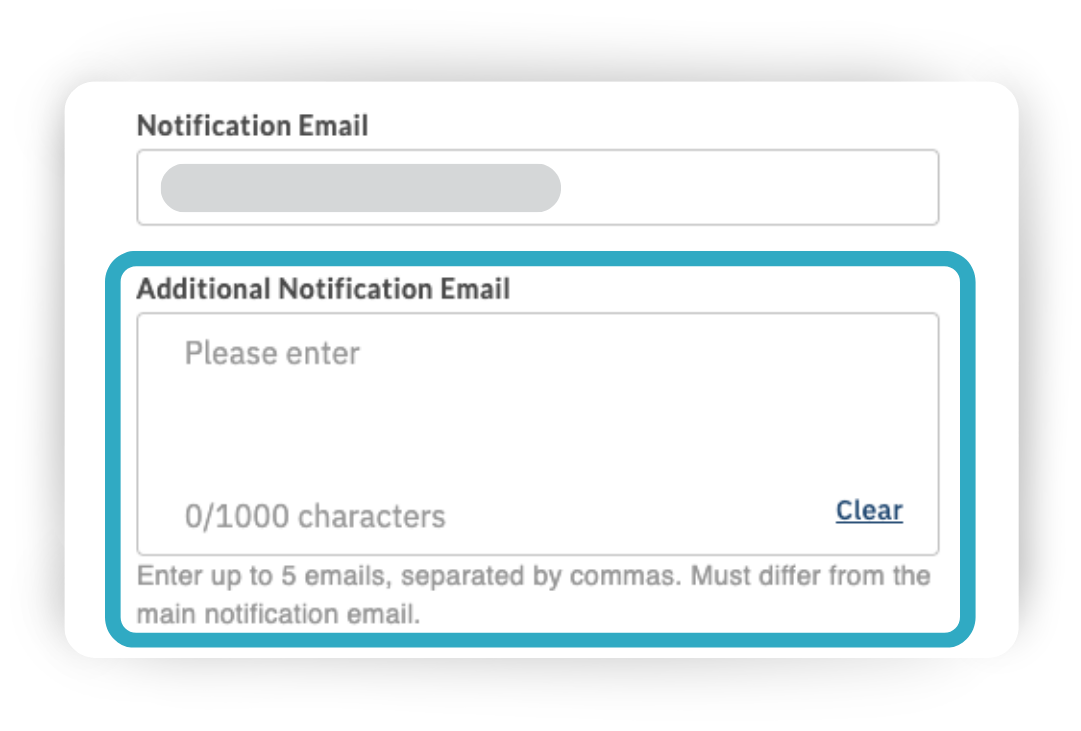Select the "Notification Email" field label
The image size is (1081, 731).
click(x=252, y=126)
